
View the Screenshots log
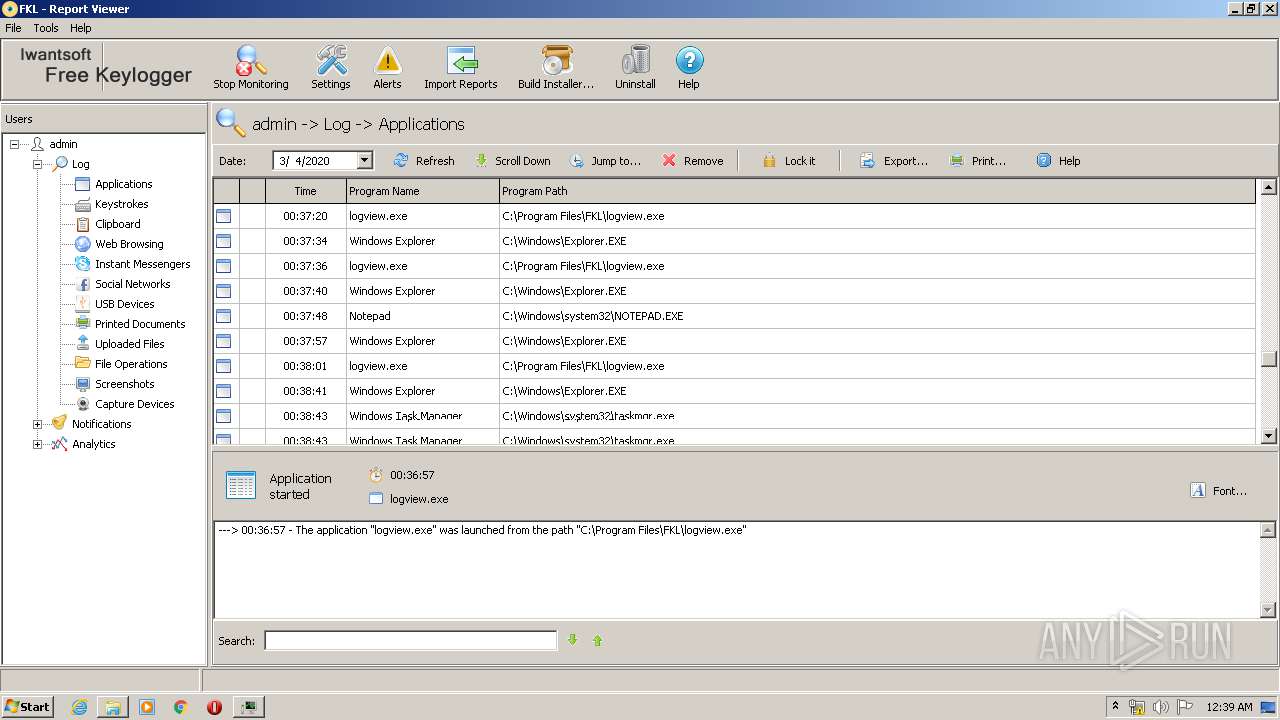point(124,384)
